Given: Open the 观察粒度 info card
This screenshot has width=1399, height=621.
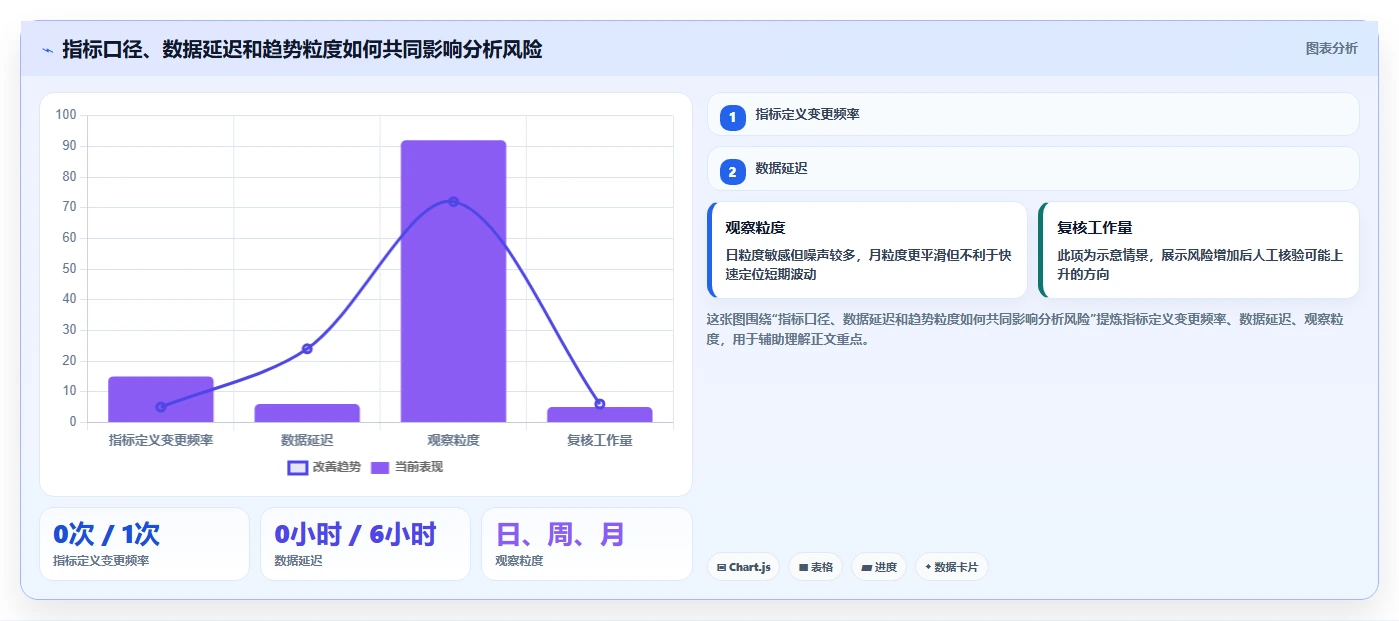Looking at the screenshot, I should point(867,250).
